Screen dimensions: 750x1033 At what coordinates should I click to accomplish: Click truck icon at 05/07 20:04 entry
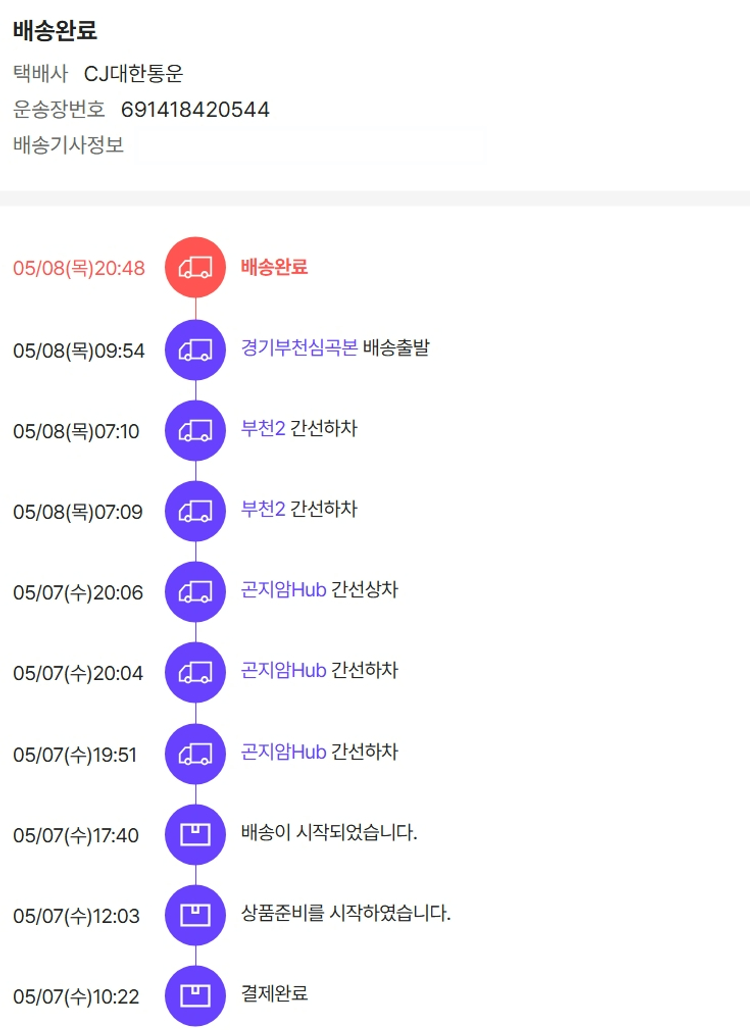point(195,673)
